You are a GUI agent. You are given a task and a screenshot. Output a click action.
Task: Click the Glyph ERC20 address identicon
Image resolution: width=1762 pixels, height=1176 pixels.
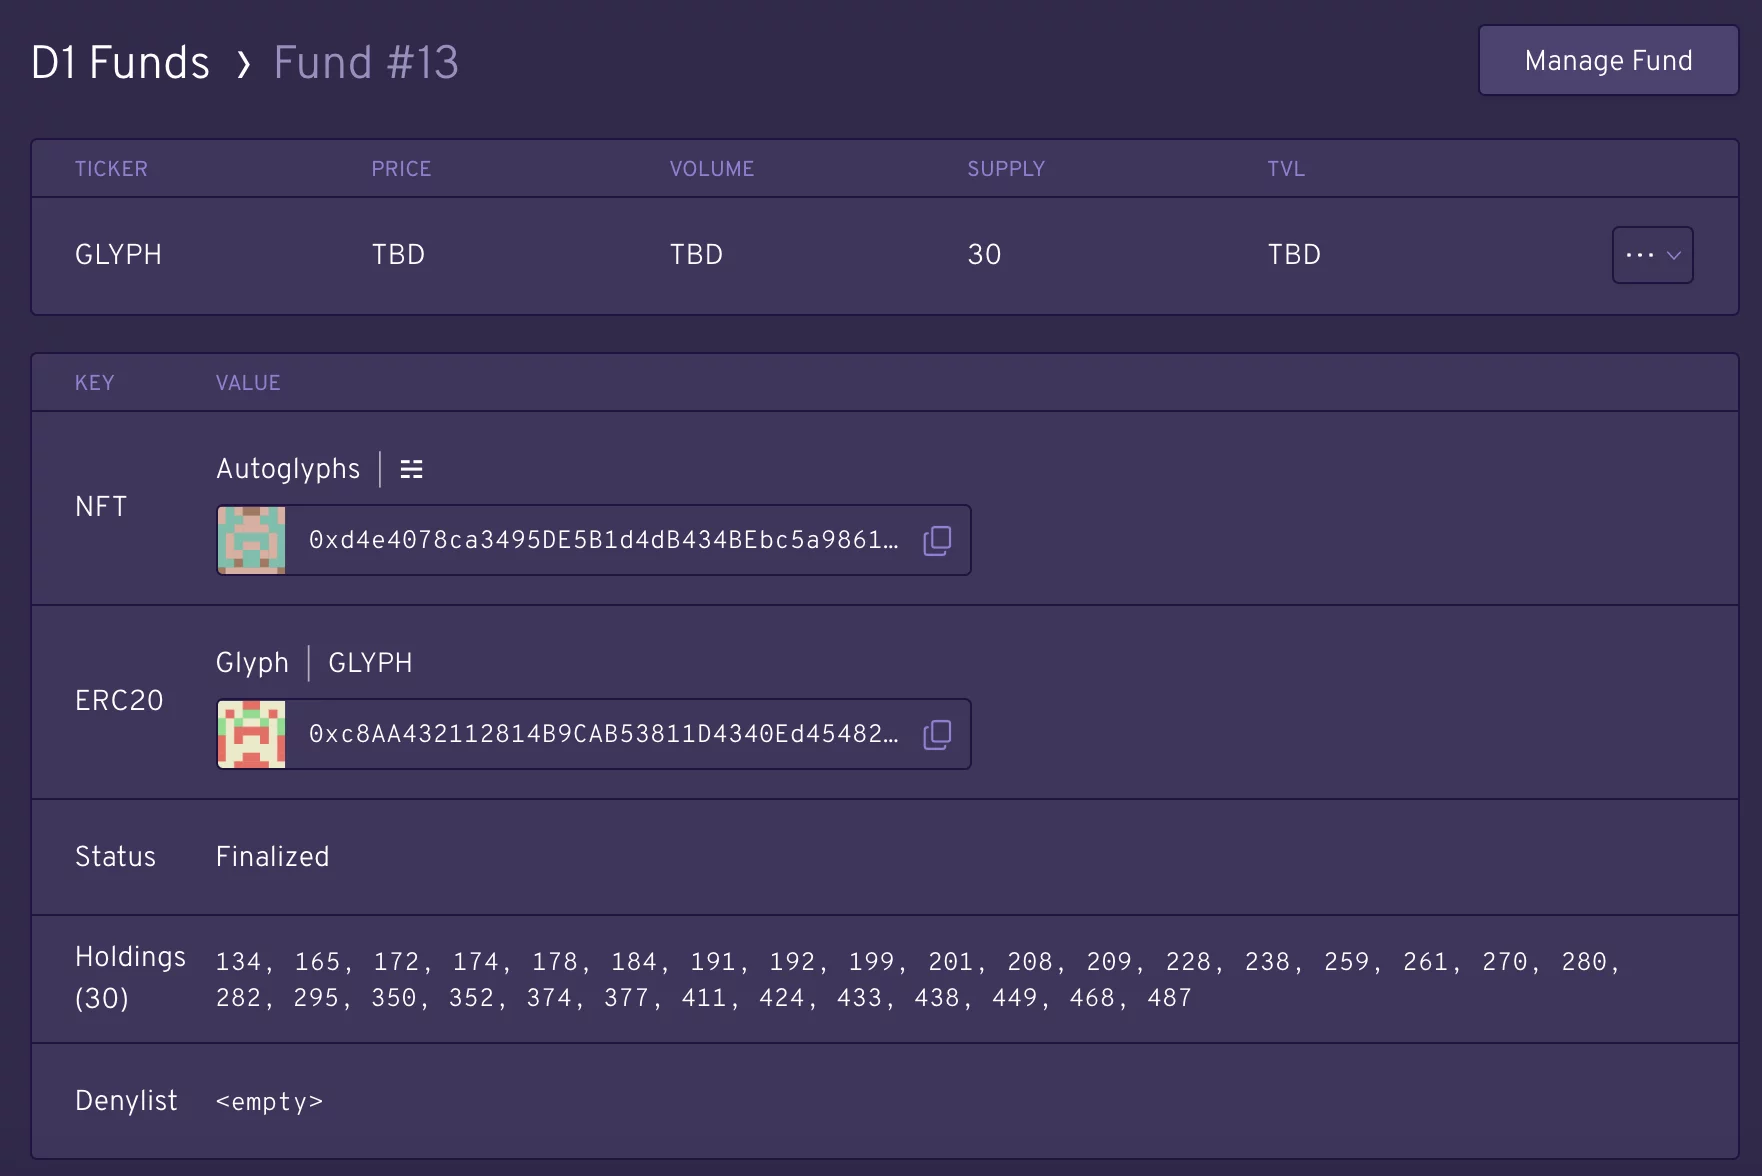tap(252, 735)
